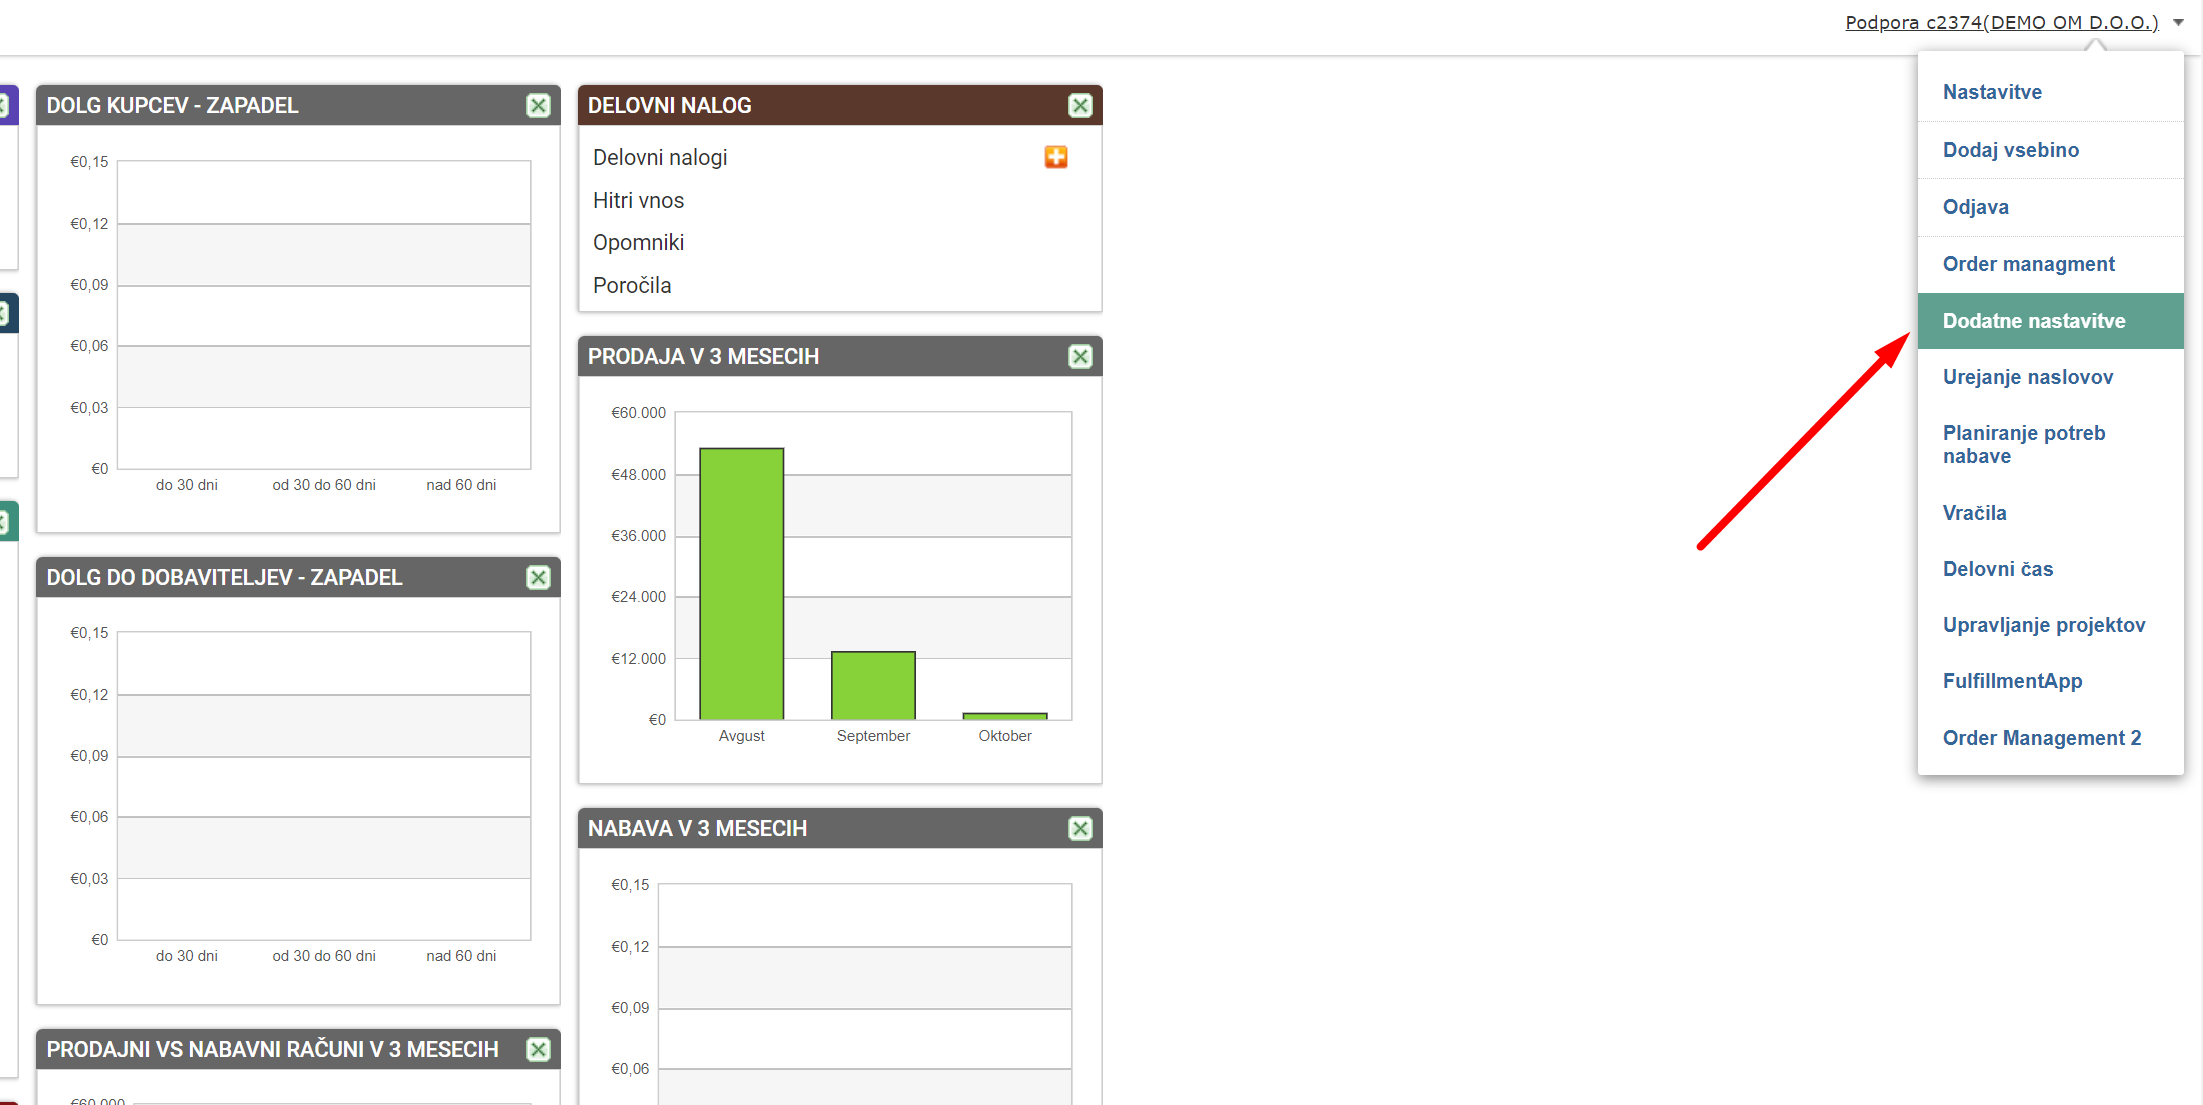Open the Podpora c2374 user menu link
The height and width of the screenshot is (1105, 2203).
[2001, 22]
